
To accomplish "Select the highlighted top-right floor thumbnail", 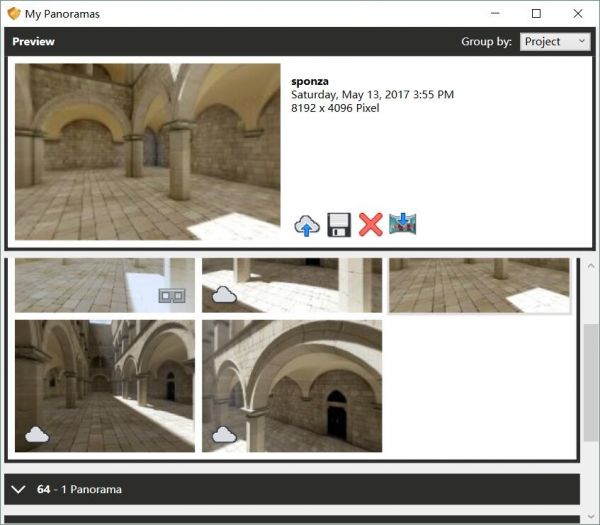I will click(x=479, y=285).
